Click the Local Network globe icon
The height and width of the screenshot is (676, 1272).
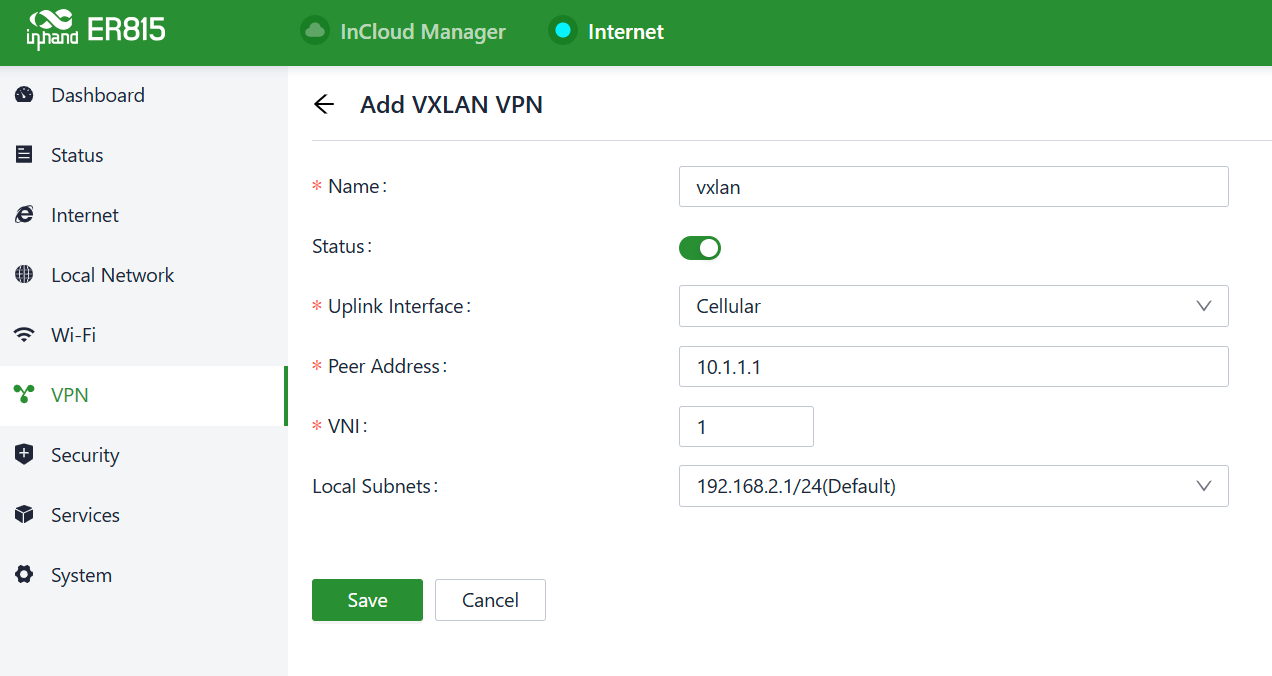point(25,275)
